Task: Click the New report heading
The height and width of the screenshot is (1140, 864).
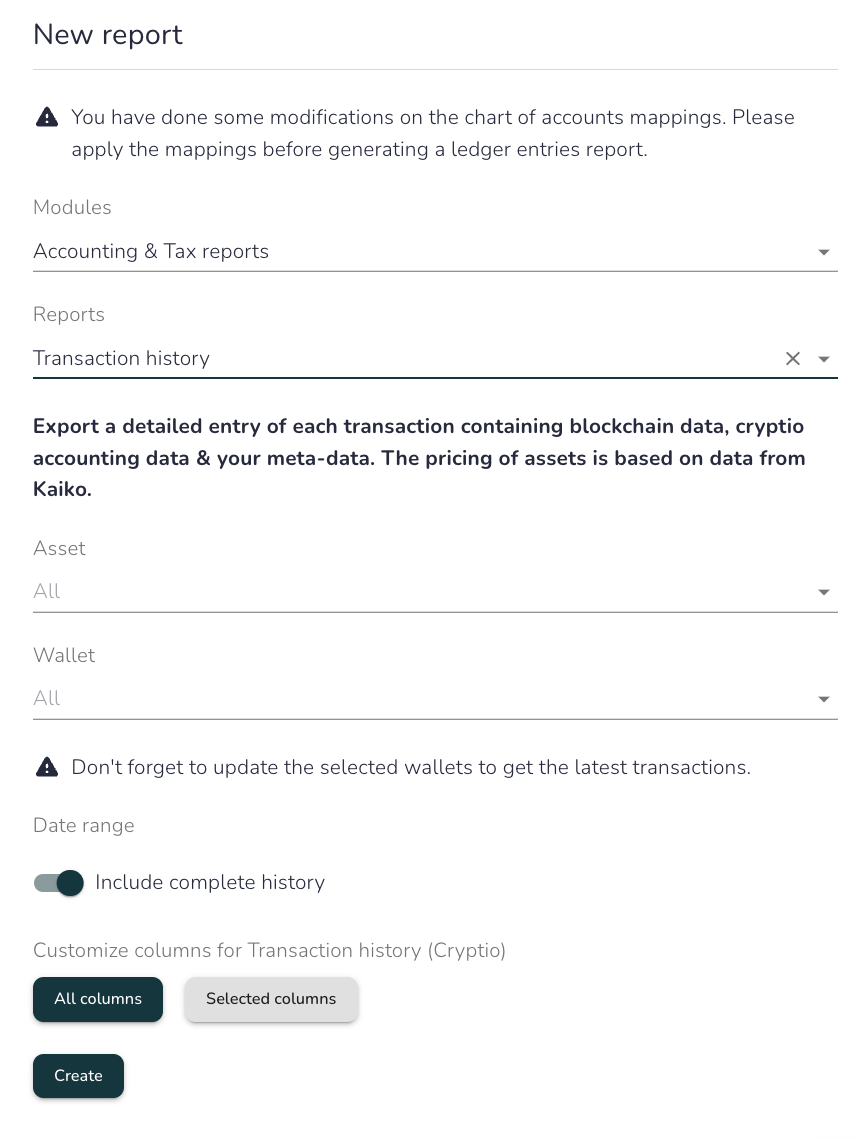Action: pos(108,35)
